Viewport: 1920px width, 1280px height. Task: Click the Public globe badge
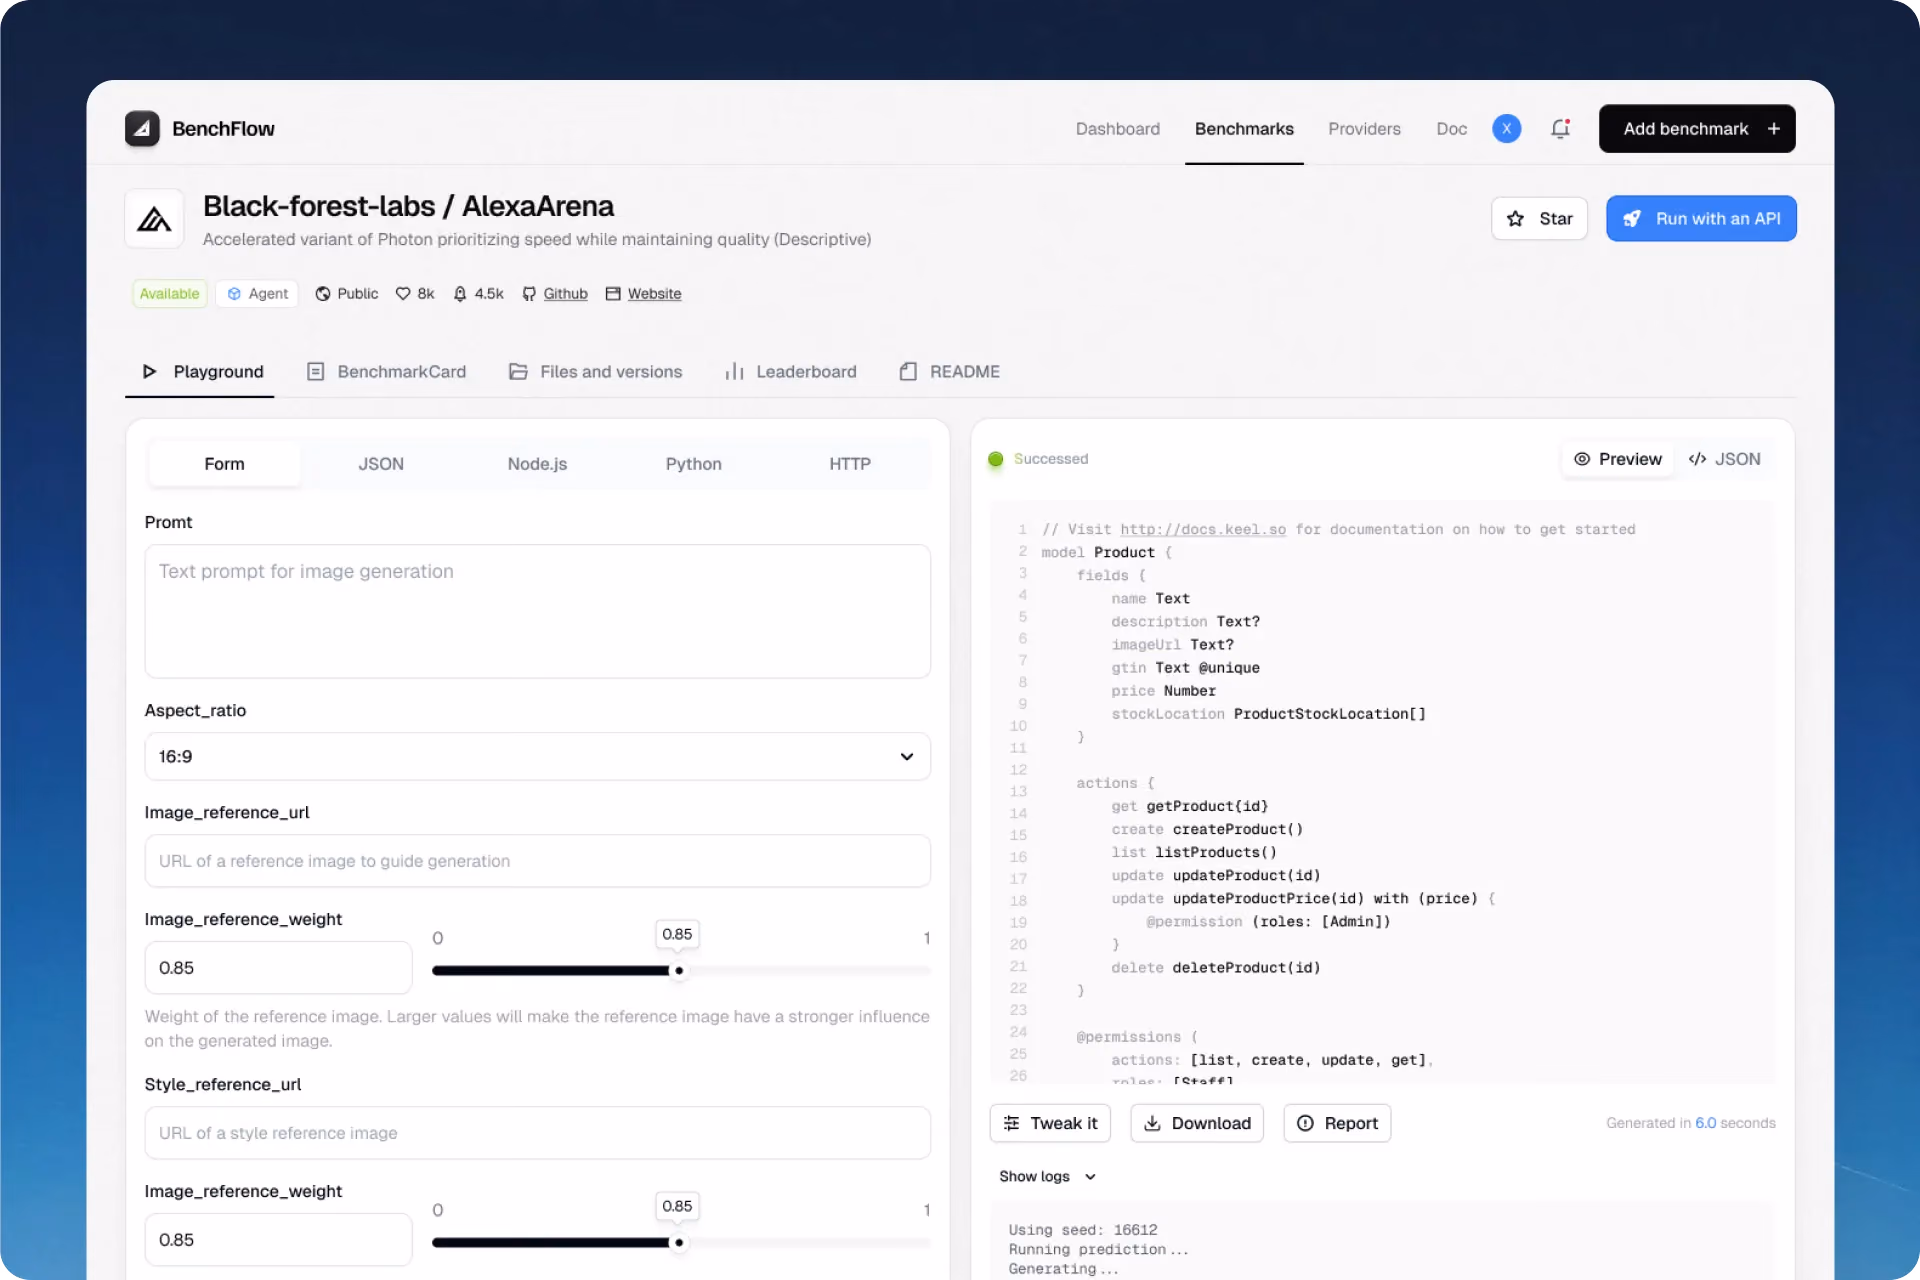[x=347, y=293]
